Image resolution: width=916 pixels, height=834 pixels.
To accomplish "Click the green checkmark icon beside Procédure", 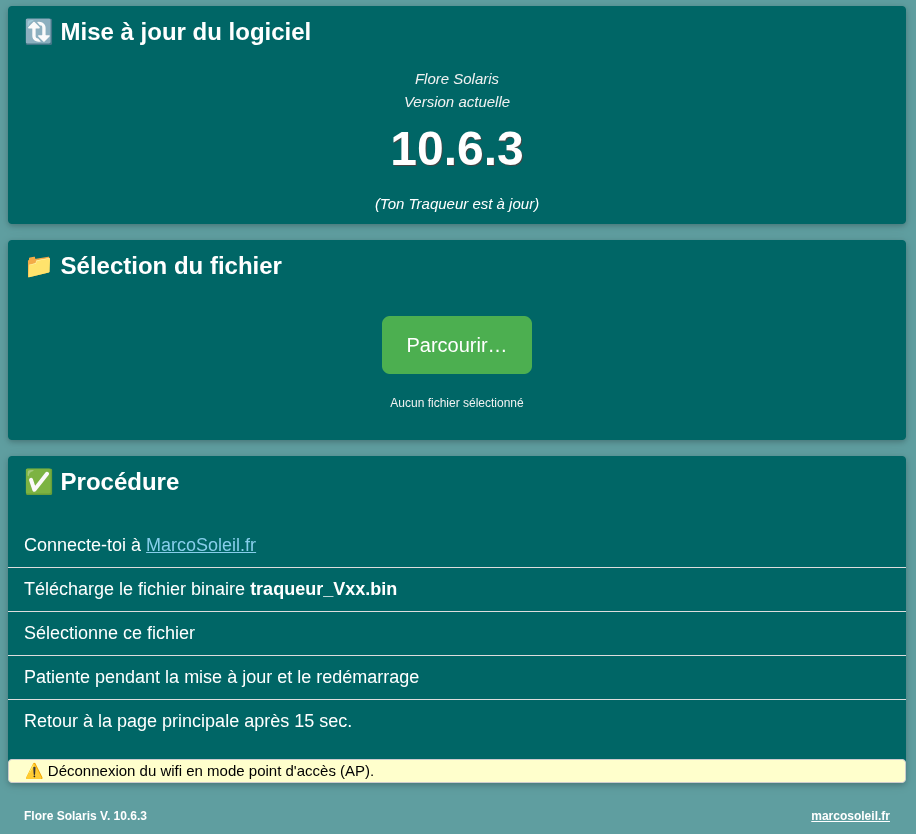I will pyautogui.click(x=37, y=481).
